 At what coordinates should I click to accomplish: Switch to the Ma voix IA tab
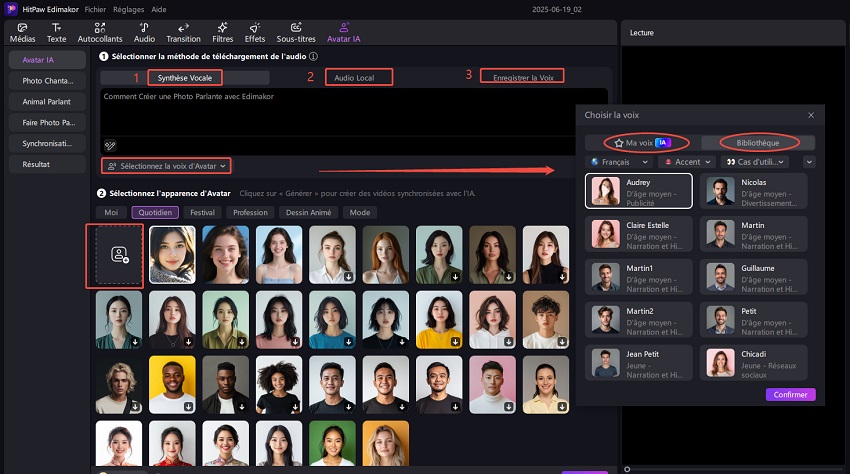pyautogui.click(x=643, y=143)
